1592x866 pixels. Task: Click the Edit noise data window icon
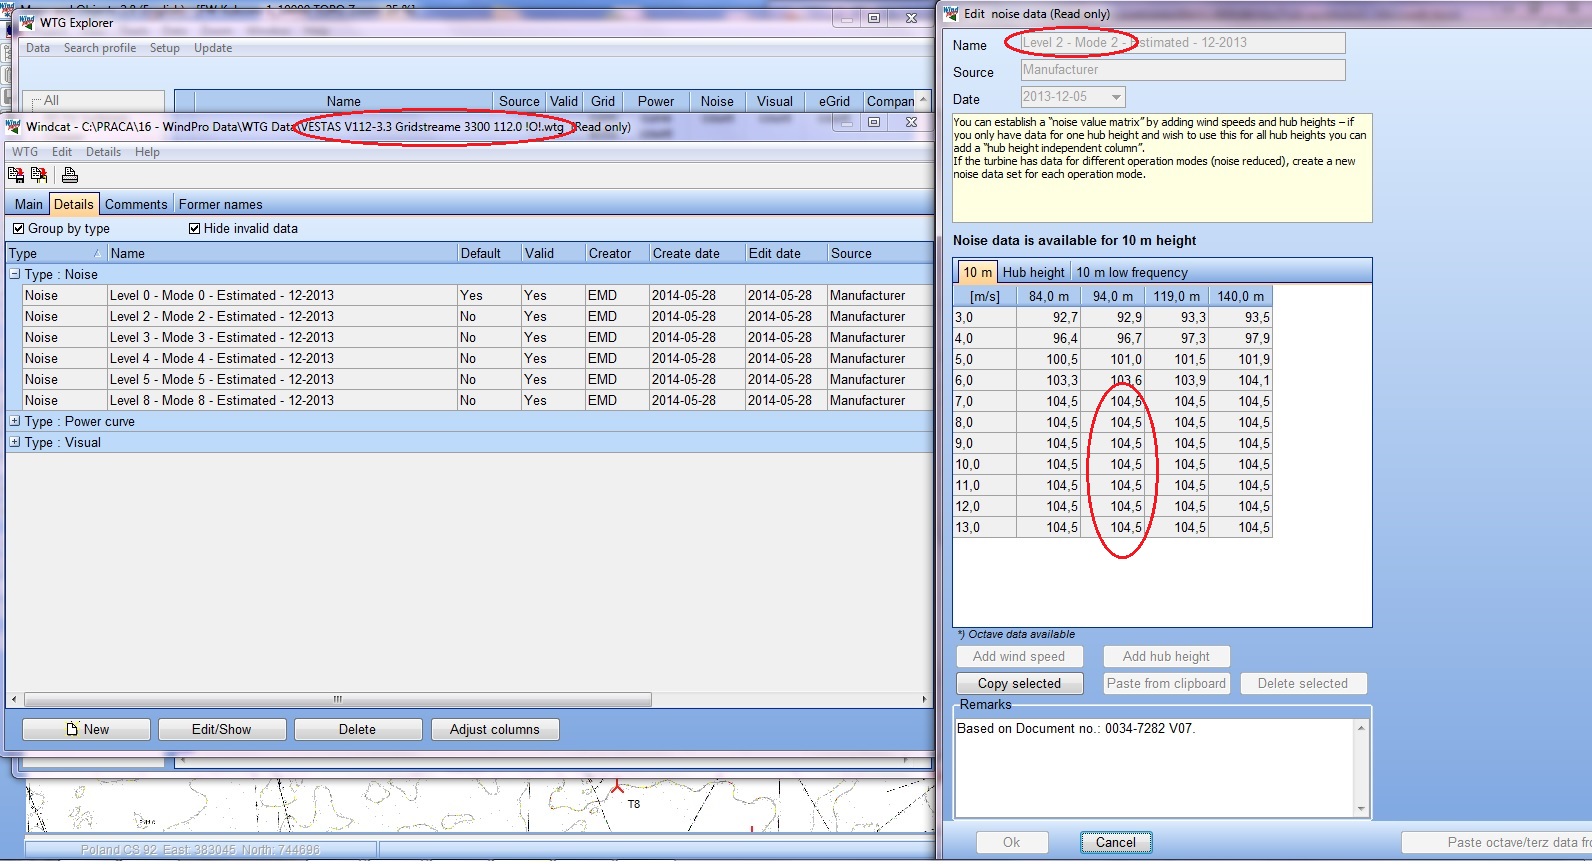tap(950, 13)
